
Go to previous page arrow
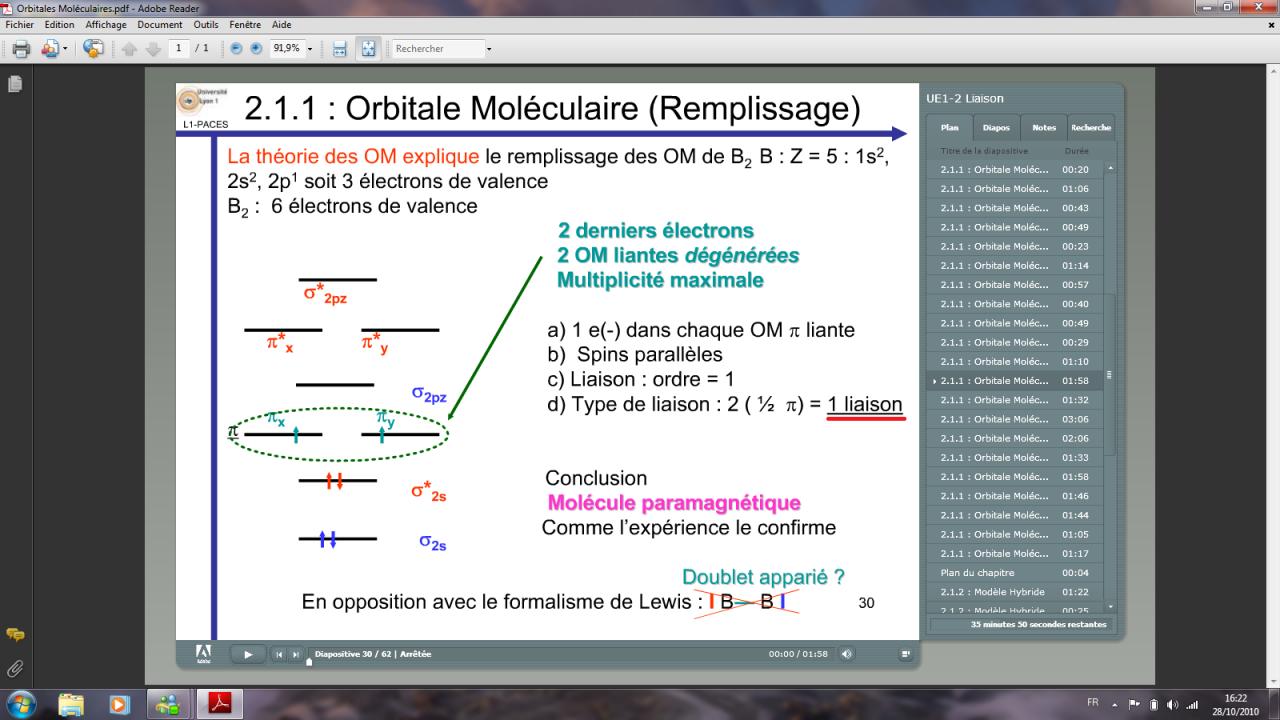coord(129,48)
